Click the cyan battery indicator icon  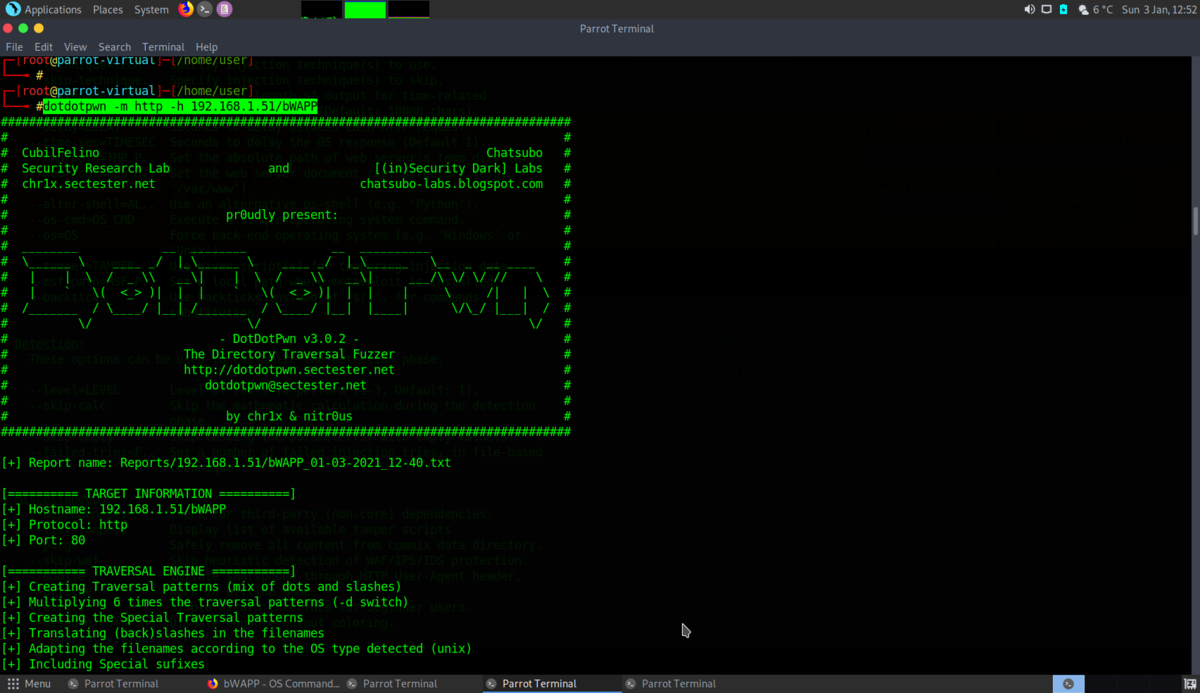pos(1063,10)
